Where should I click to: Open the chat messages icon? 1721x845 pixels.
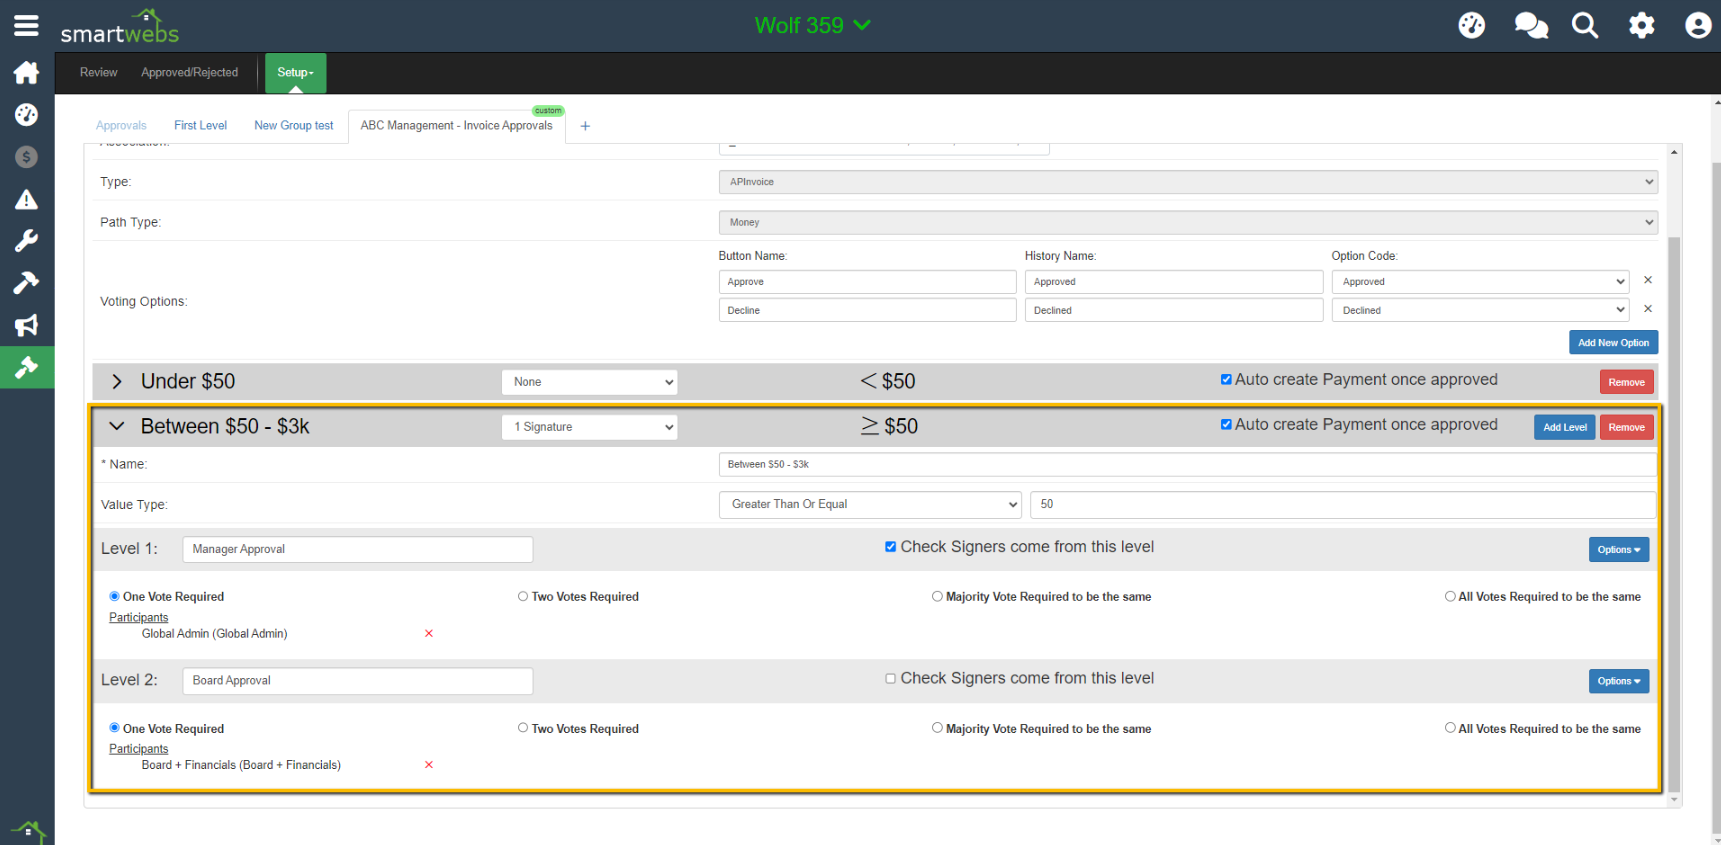click(x=1531, y=25)
